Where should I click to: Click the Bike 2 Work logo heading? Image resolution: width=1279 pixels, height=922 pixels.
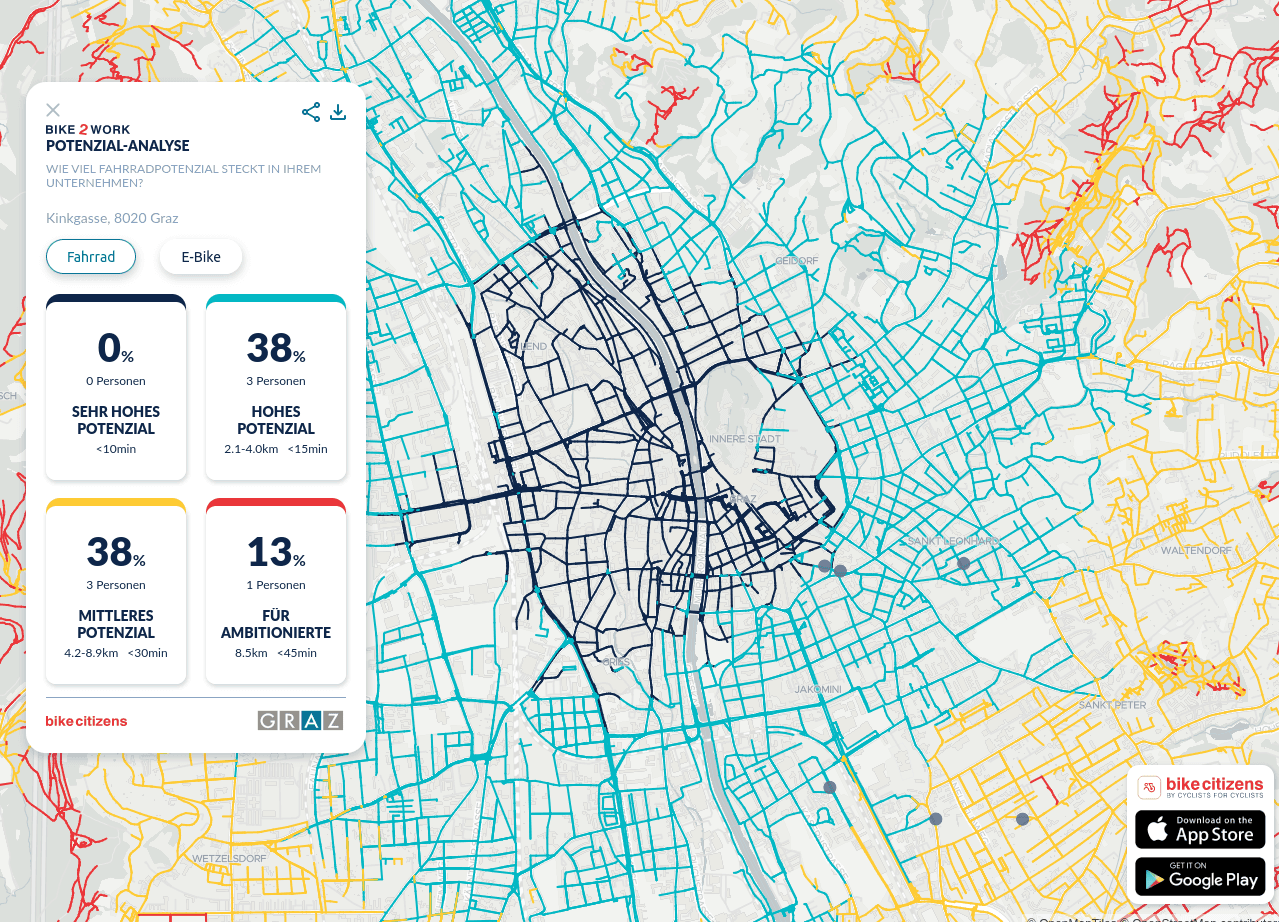click(88, 129)
